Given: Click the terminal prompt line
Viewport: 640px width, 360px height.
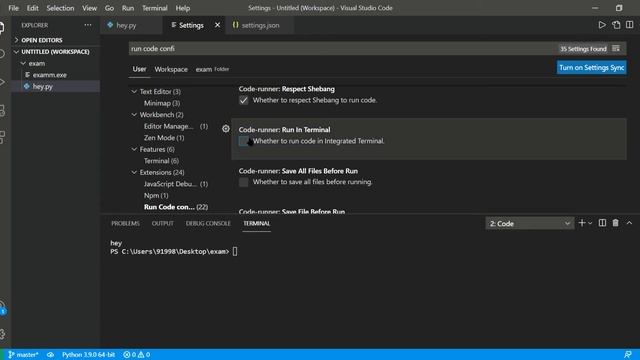Looking at the screenshot, I should pyautogui.click(x=173, y=252).
